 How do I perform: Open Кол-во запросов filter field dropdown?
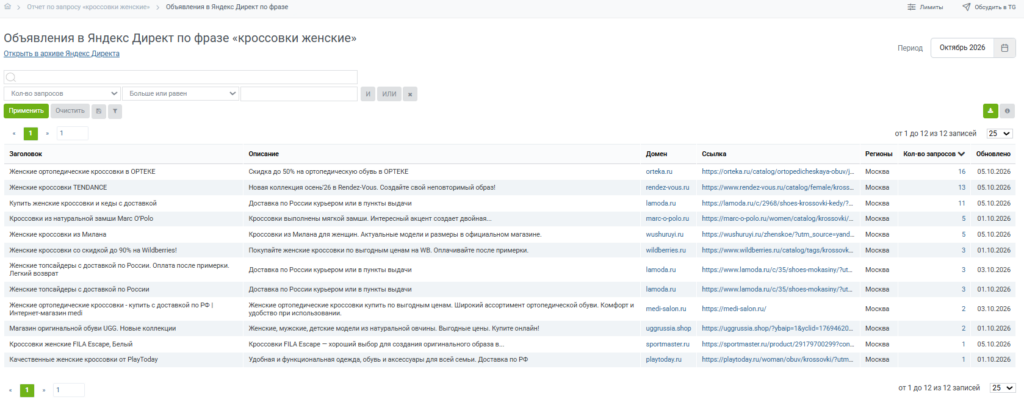pyautogui.click(x=62, y=94)
